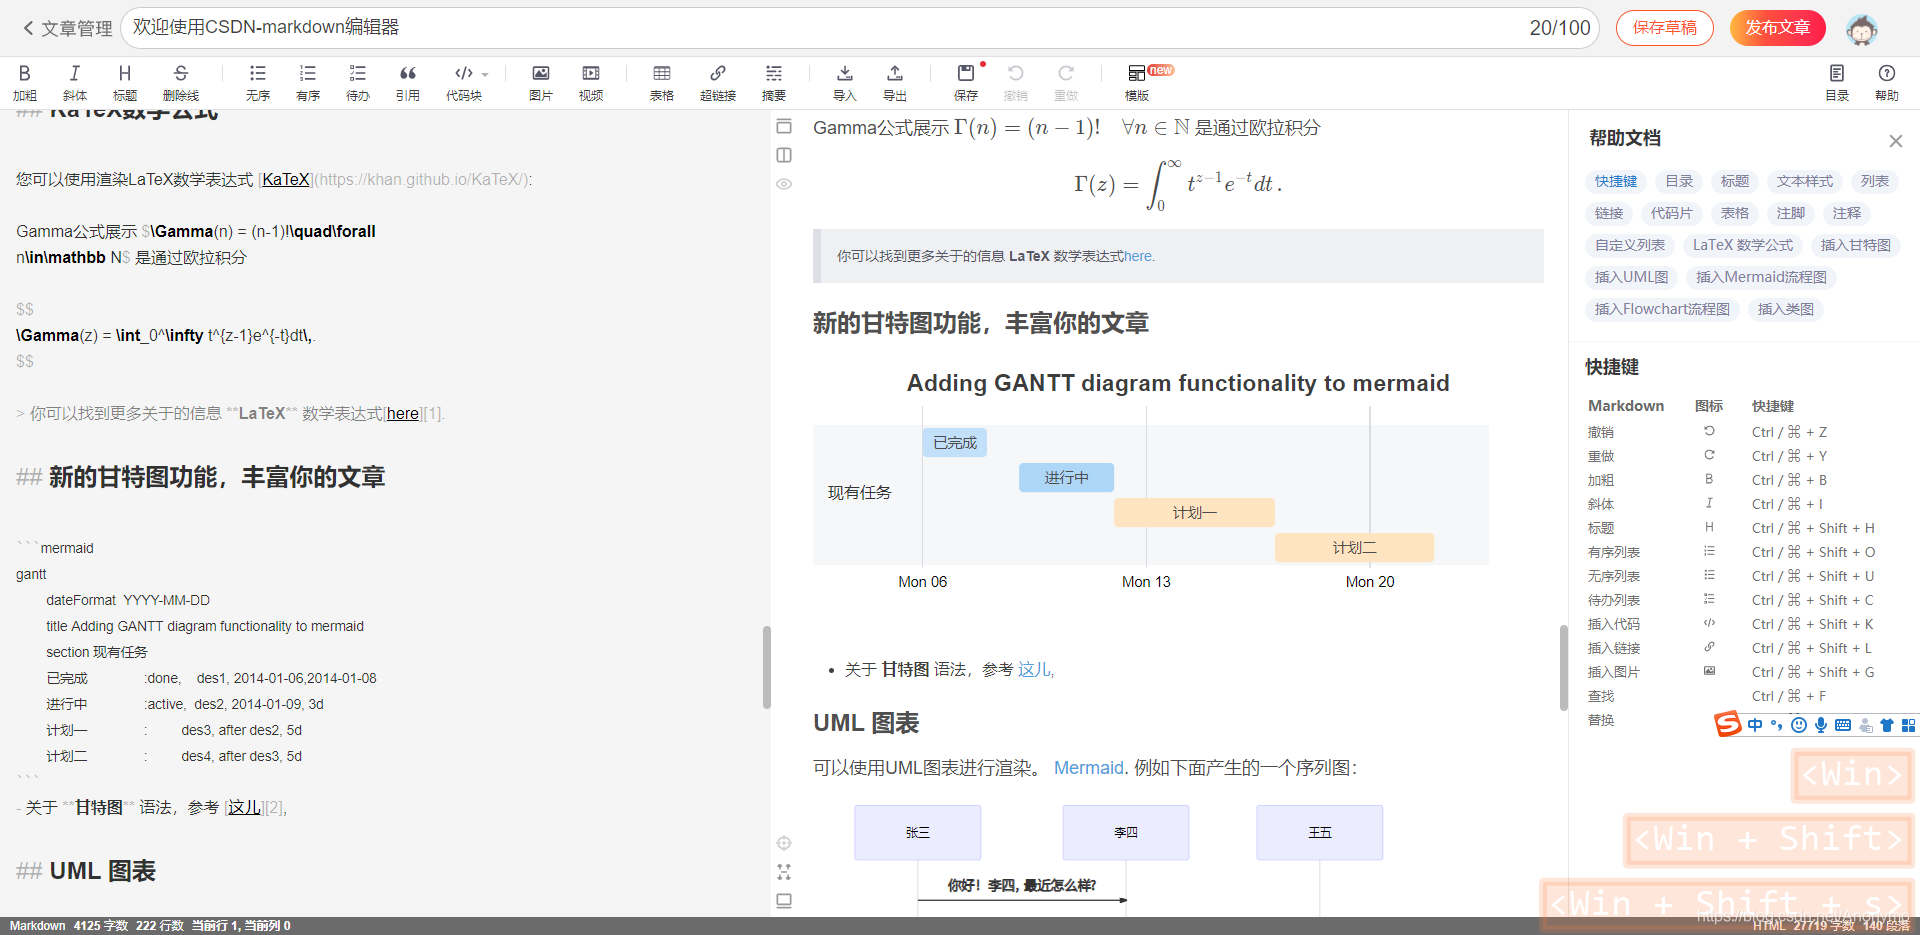Open the 'here' link in preview
The width and height of the screenshot is (1920, 935).
1138,257
